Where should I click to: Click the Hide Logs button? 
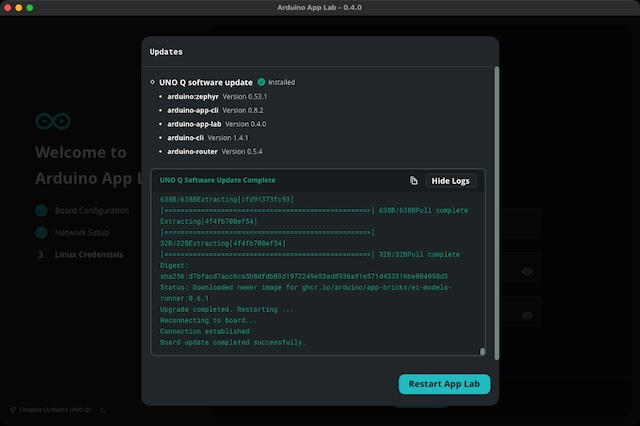[x=449, y=181]
